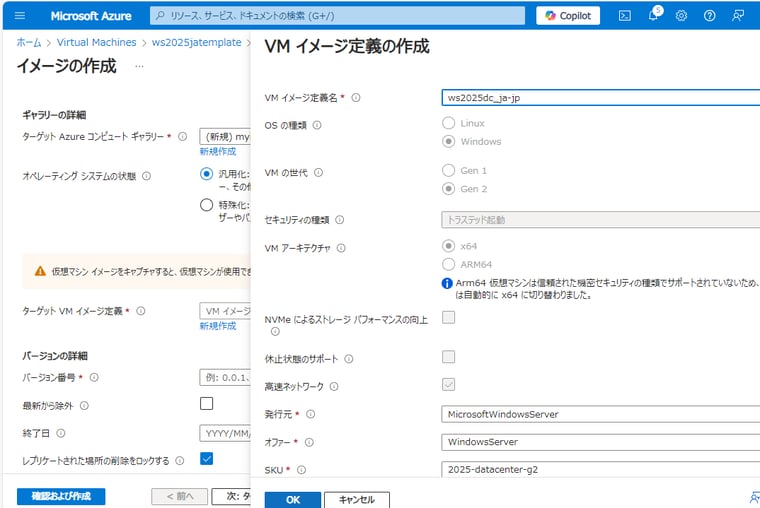Image resolution: width=760 pixels, height=508 pixels.
Task: Go to ws2025jatemplate breadcrumb
Action: pos(196,42)
